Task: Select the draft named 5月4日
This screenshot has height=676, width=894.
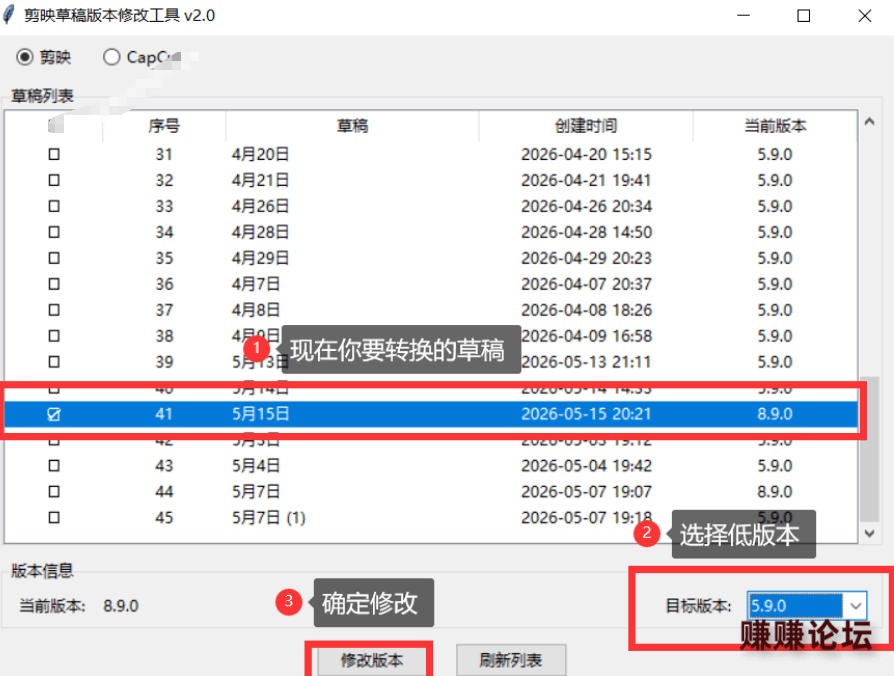Action: [255, 466]
